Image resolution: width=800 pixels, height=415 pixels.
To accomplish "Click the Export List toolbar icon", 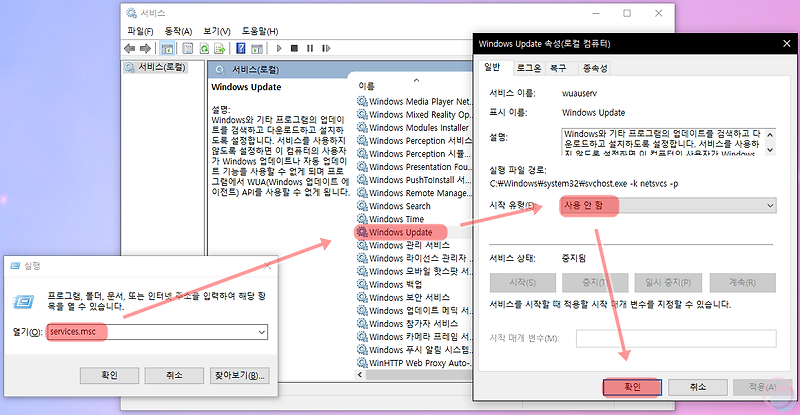I will (x=220, y=48).
